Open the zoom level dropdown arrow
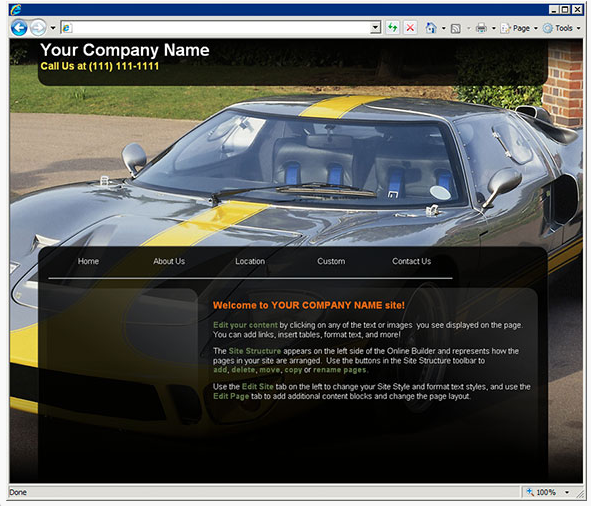 coord(567,492)
